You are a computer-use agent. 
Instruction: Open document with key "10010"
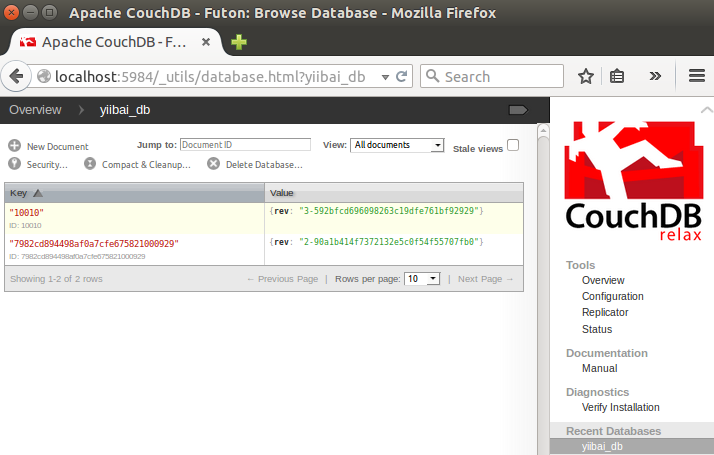click(x=27, y=213)
